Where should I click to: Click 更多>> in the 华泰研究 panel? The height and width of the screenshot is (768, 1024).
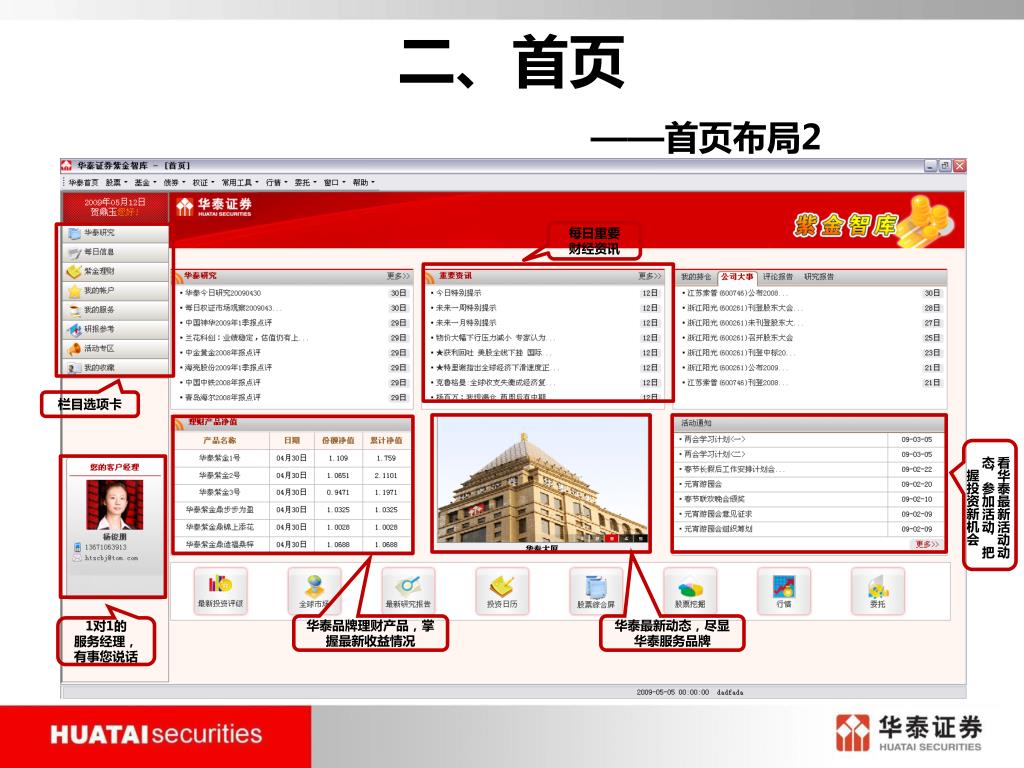(x=398, y=276)
